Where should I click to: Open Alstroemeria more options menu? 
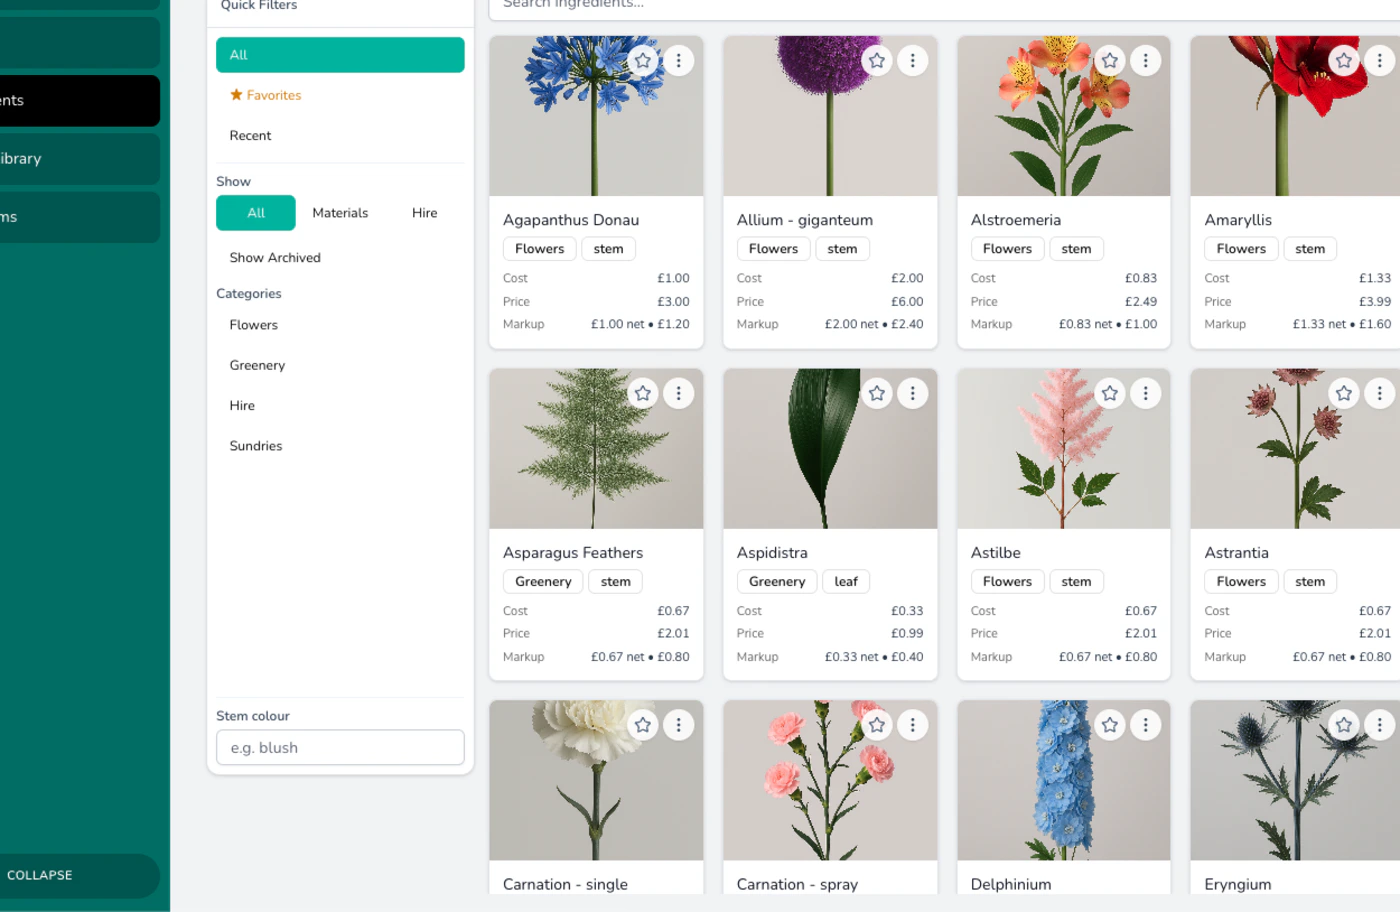(x=1146, y=61)
